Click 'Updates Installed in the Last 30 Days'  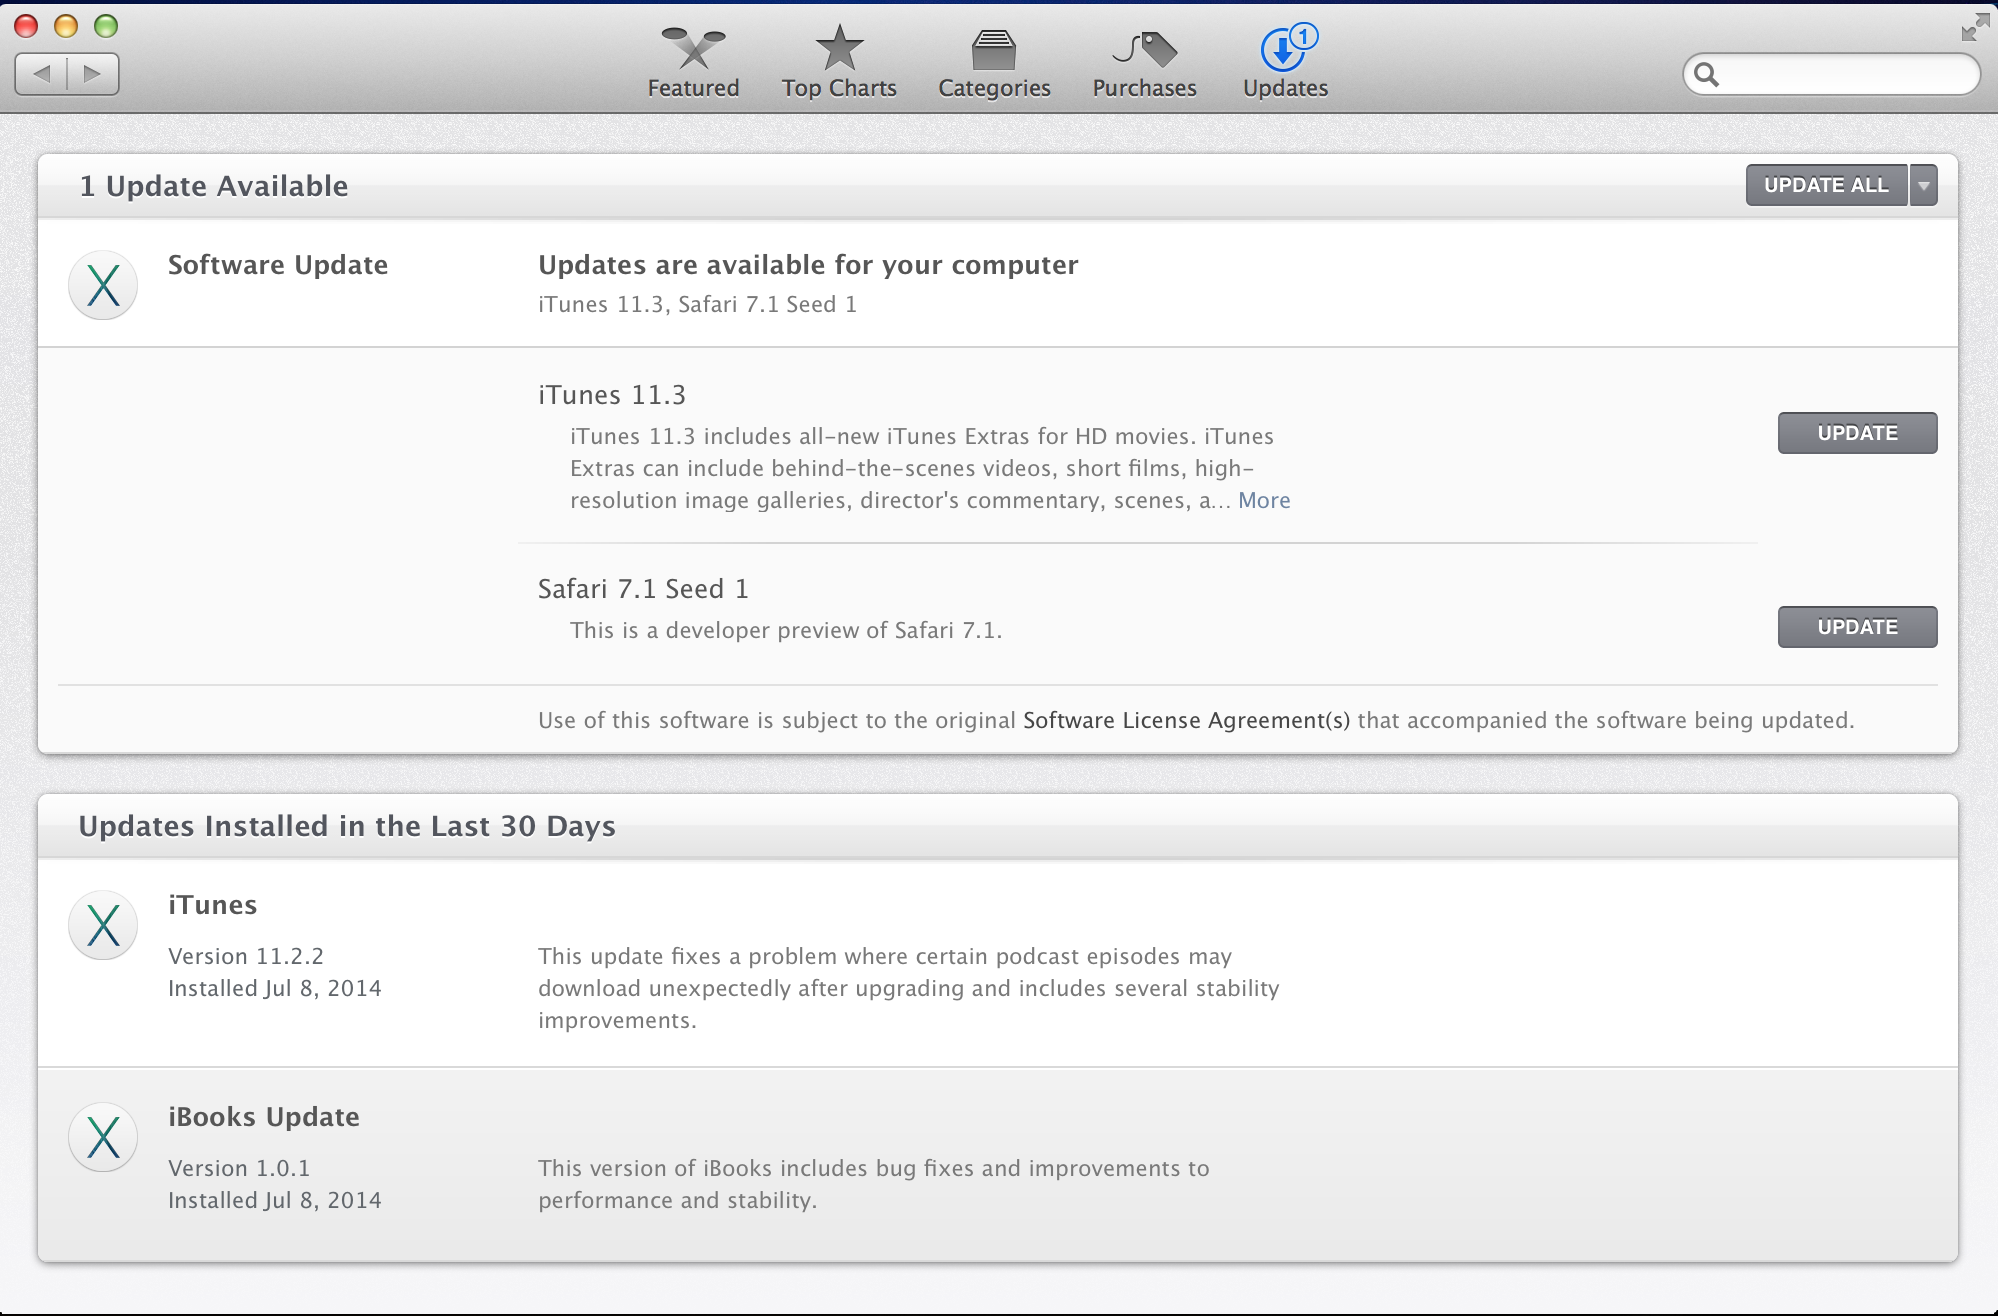coord(347,826)
